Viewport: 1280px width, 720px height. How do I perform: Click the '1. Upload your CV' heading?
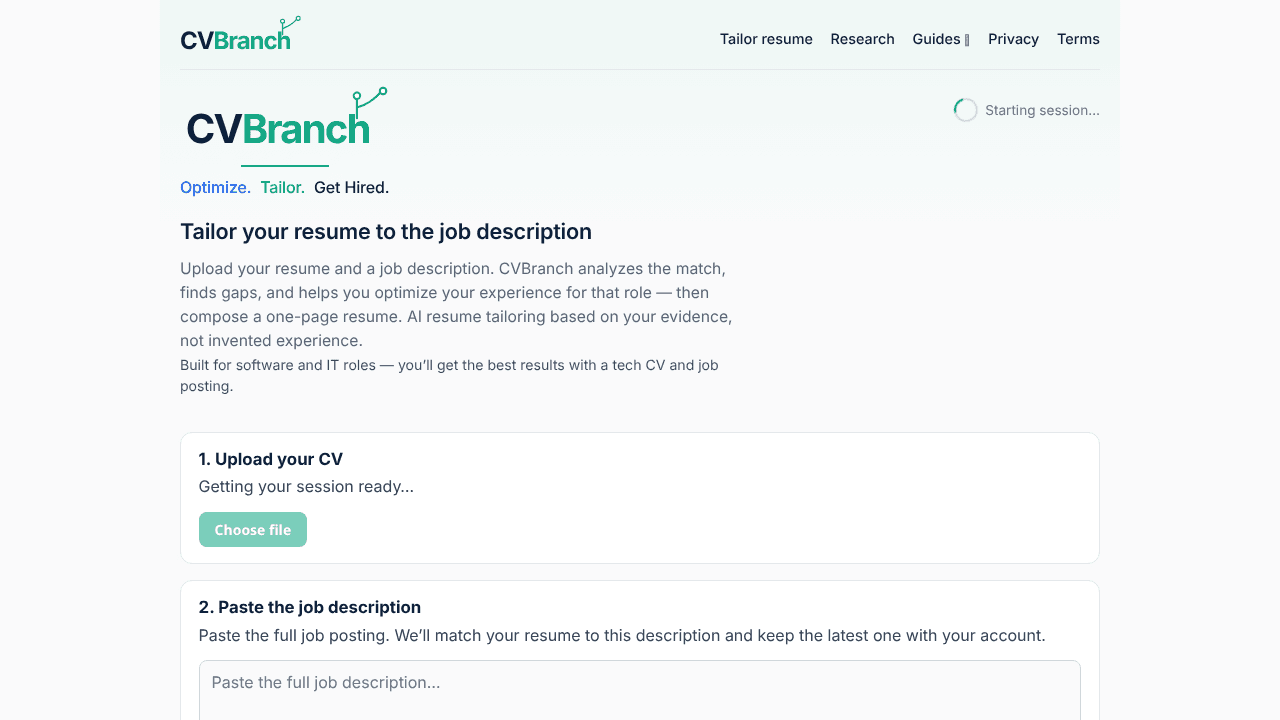coord(271,459)
